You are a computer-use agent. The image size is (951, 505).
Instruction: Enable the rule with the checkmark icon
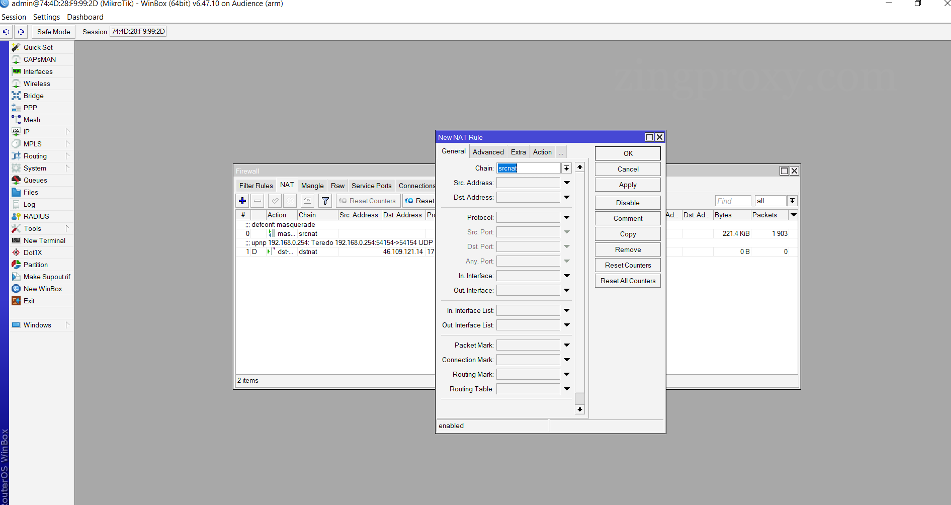pyautogui.click(x=275, y=201)
